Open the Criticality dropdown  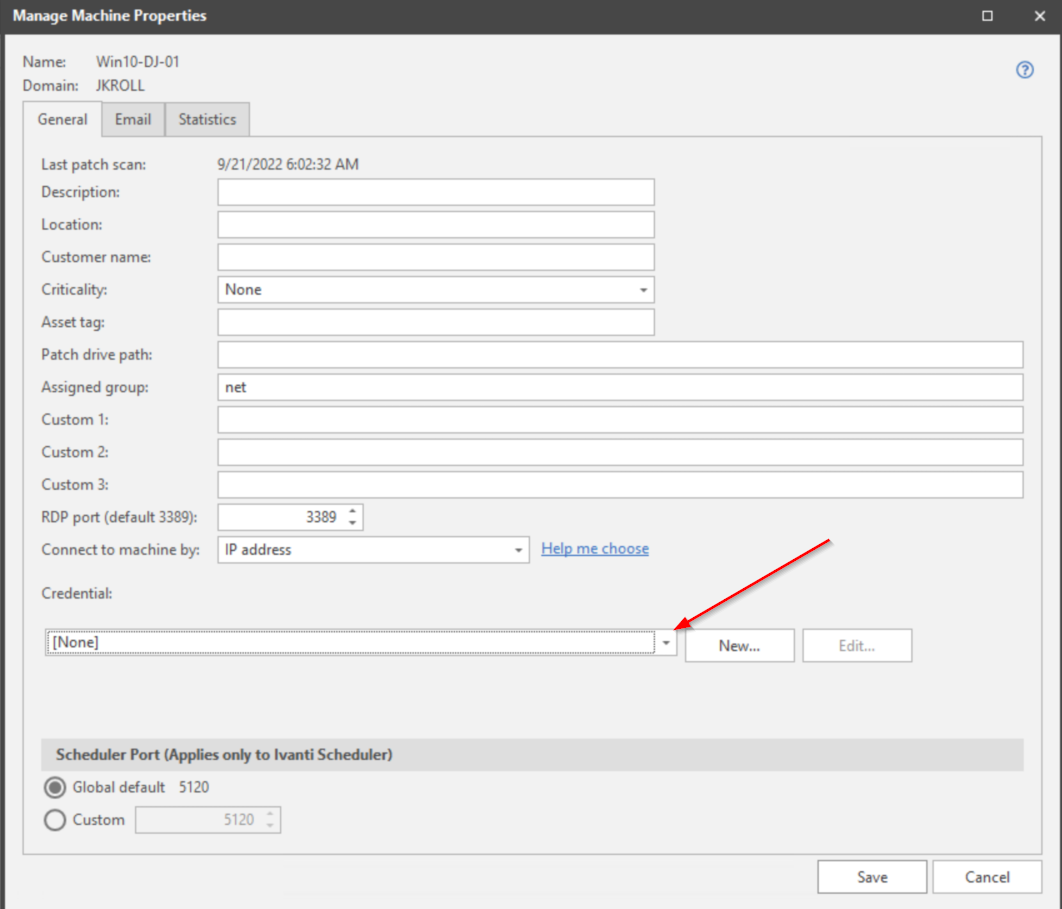[643, 289]
